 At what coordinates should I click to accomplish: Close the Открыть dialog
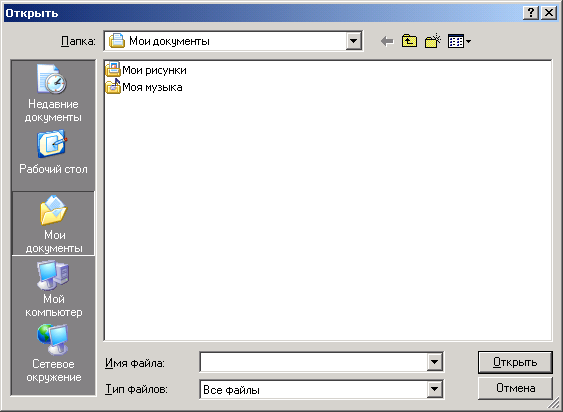549,13
